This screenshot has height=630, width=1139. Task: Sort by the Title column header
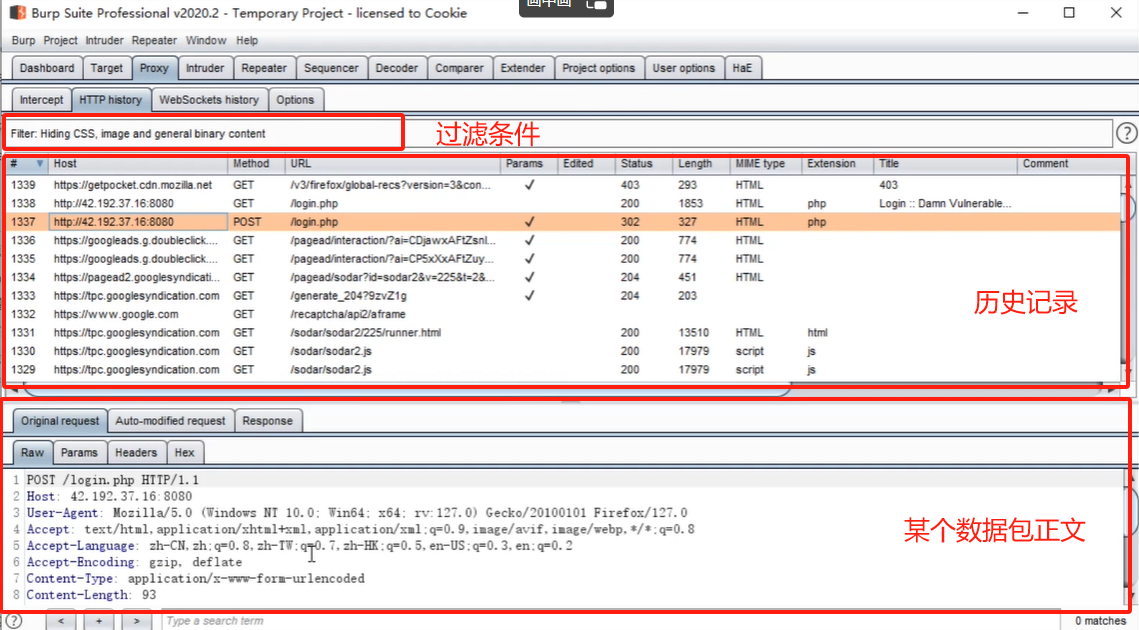point(946,164)
